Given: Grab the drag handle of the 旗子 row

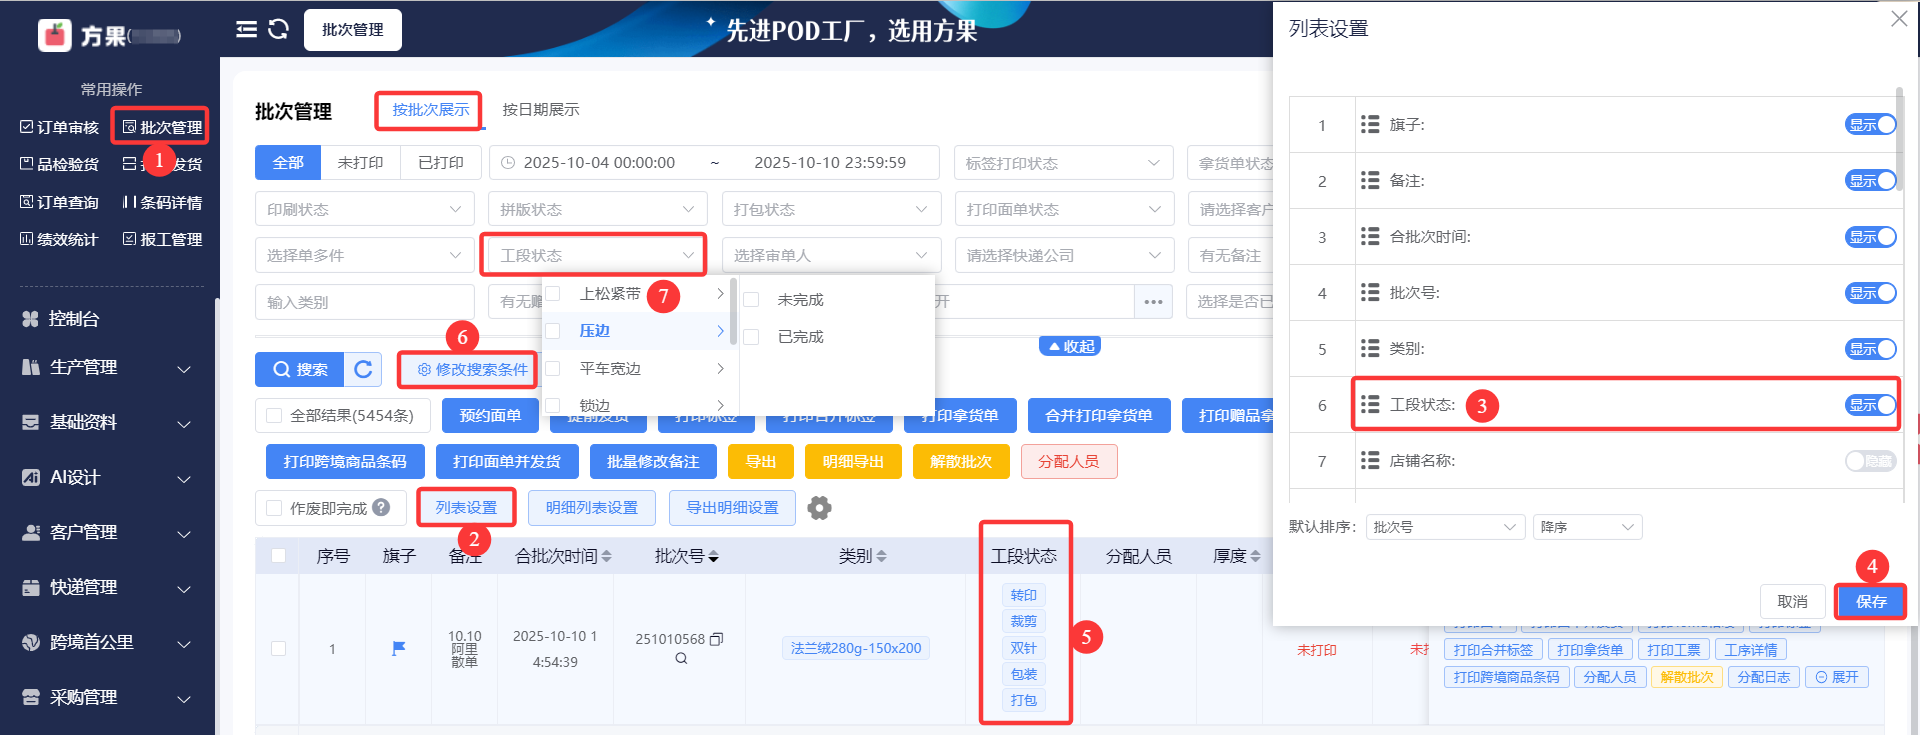Looking at the screenshot, I should pos(1370,125).
